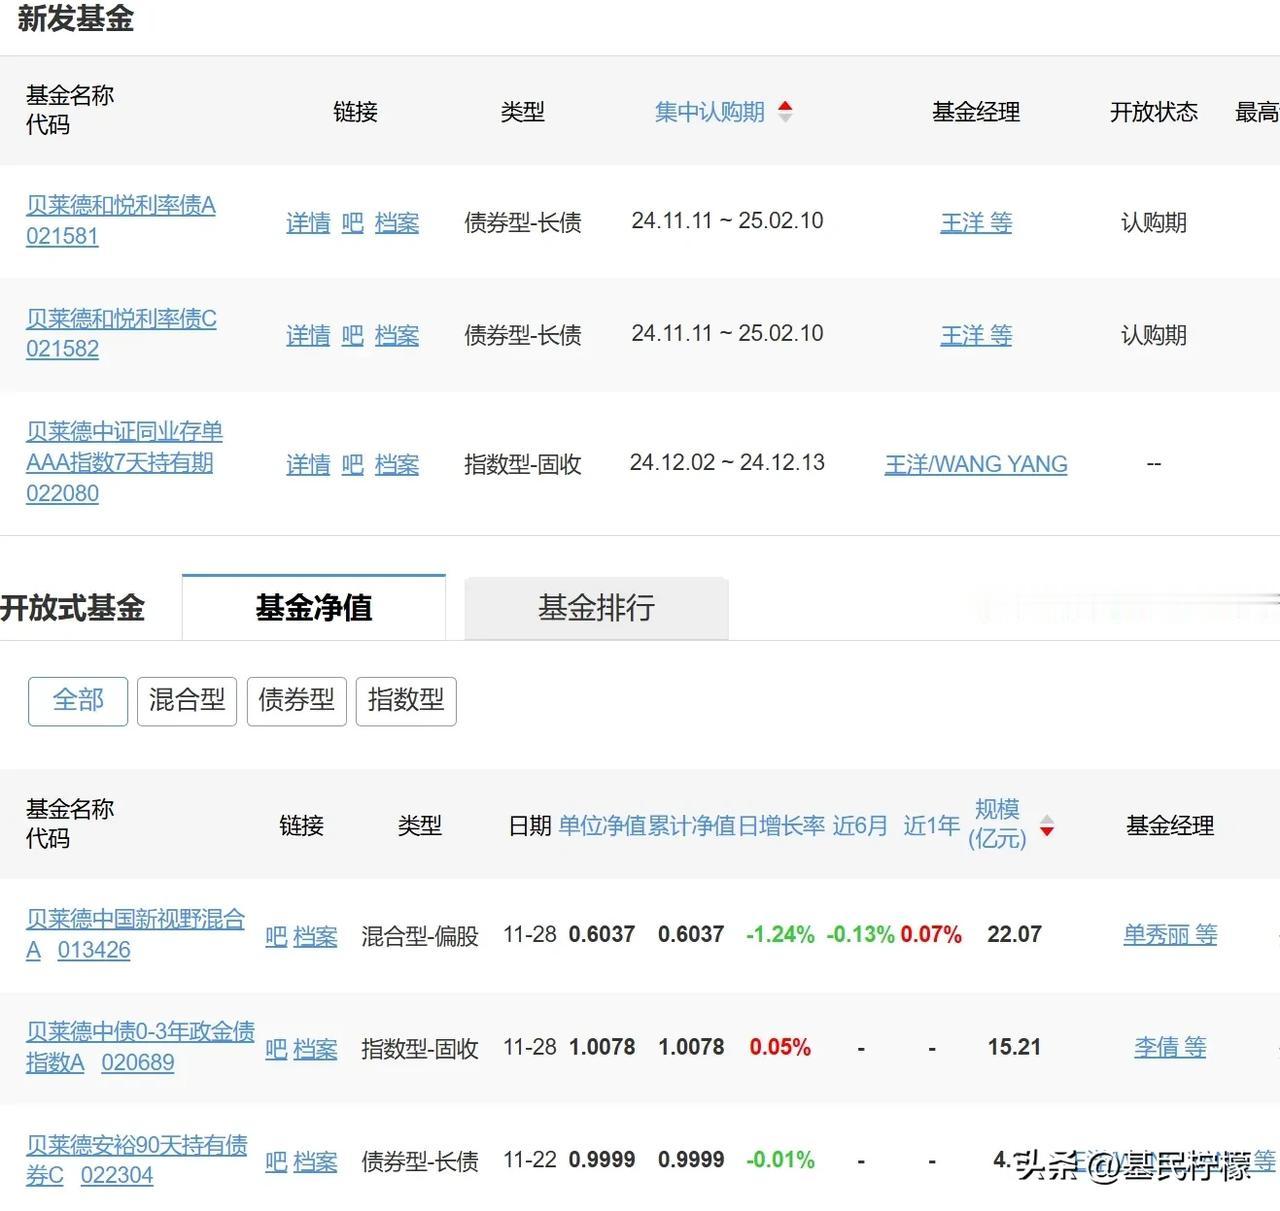The image size is (1280, 1211).
Task: Select 混合型 filter button
Action: [187, 700]
